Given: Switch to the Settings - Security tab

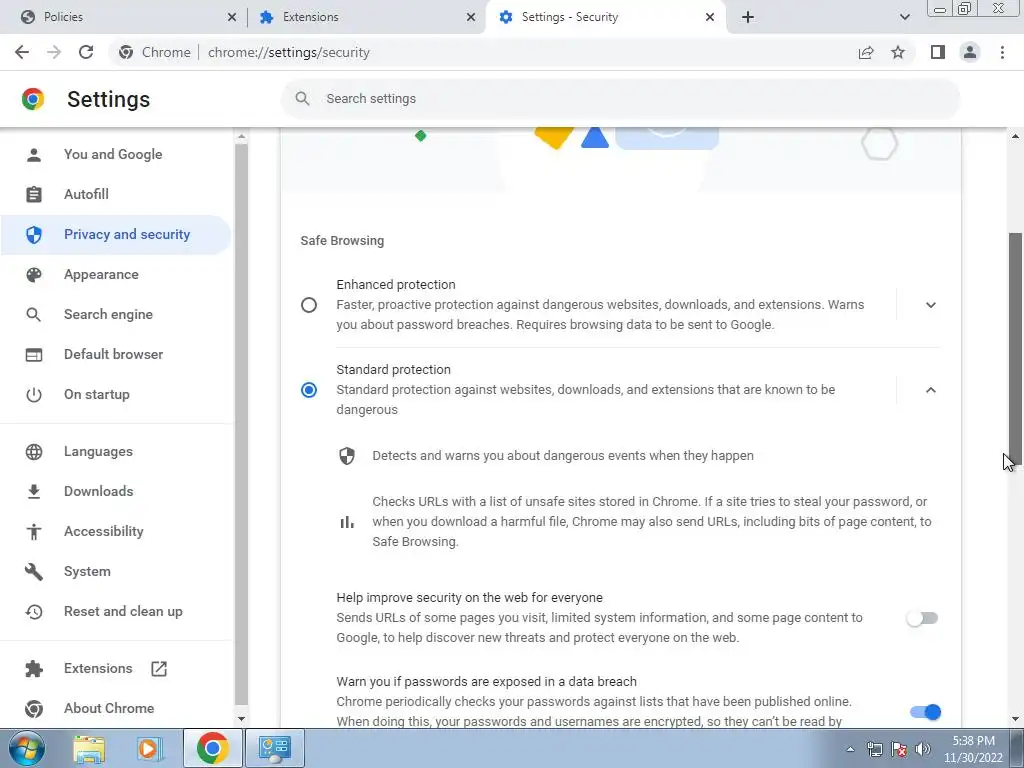Looking at the screenshot, I should coord(605,17).
